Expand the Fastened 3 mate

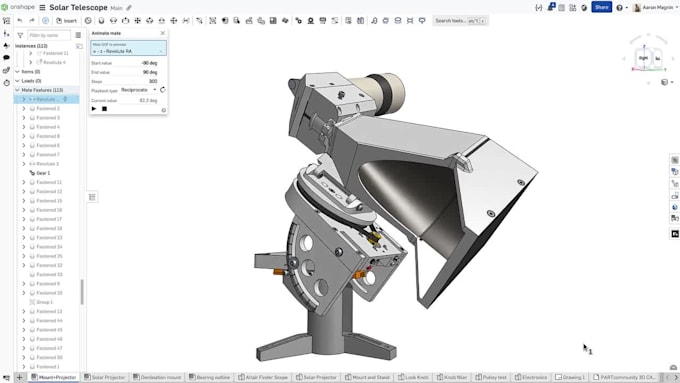coord(24,118)
